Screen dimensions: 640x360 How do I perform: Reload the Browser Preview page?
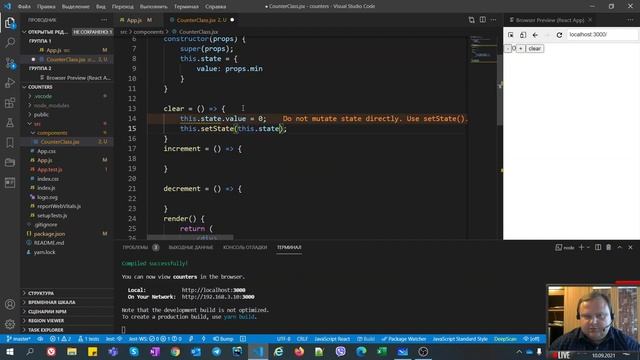coord(559,35)
